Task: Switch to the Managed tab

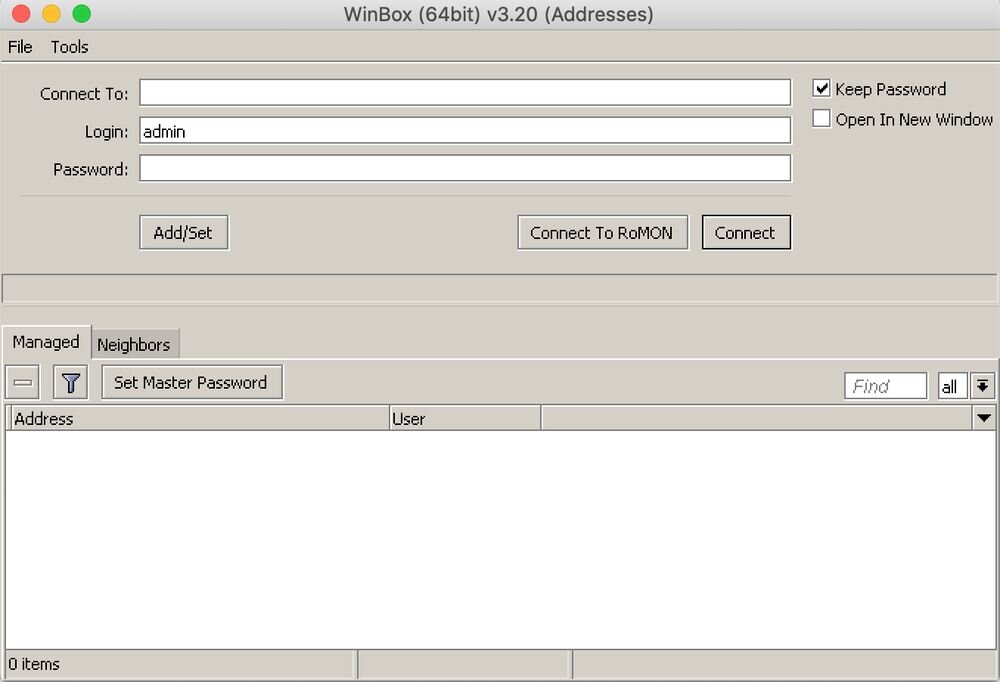Action: tap(47, 342)
